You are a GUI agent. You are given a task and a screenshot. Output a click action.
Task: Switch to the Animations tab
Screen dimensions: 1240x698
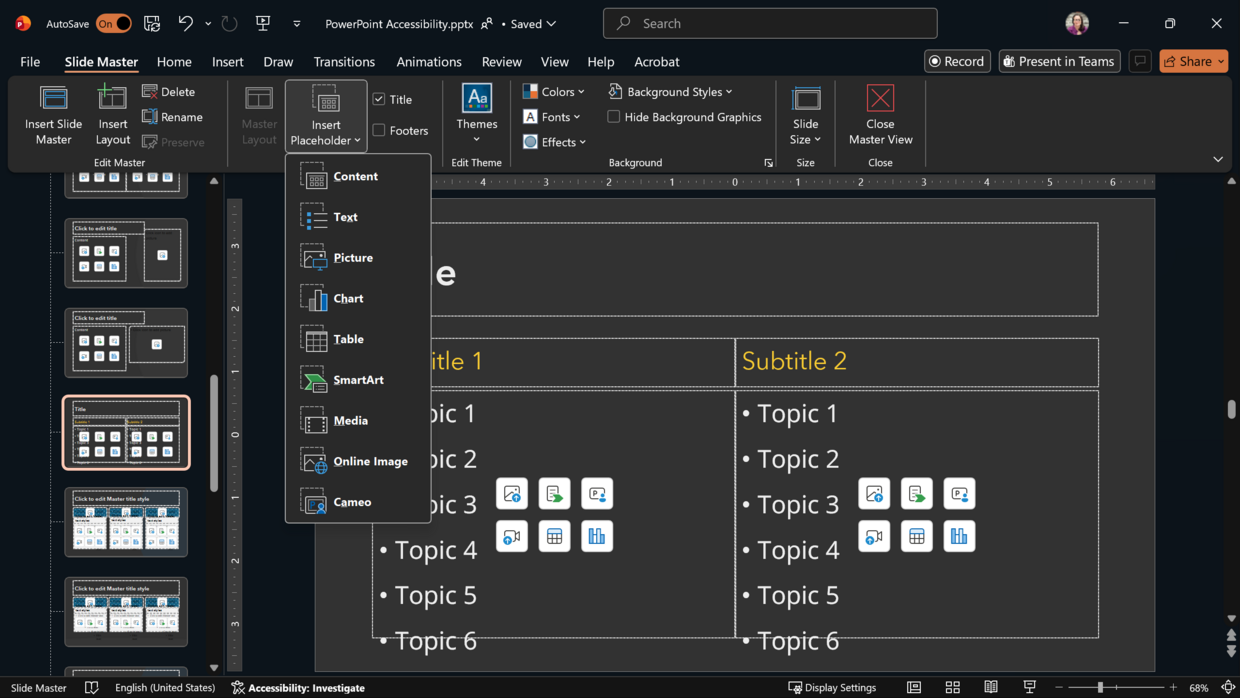[x=428, y=61]
